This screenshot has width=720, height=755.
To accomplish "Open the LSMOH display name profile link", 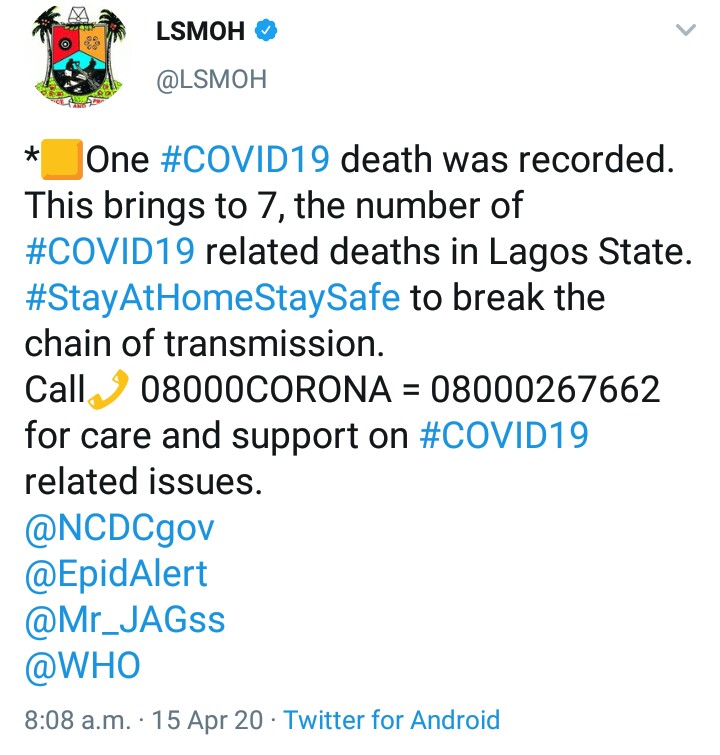I will [x=200, y=32].
